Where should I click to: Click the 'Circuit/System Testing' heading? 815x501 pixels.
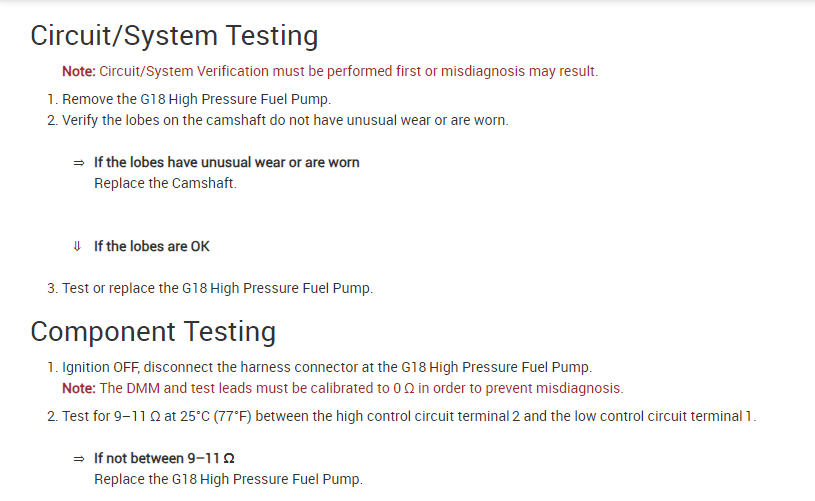pos(175,36)
